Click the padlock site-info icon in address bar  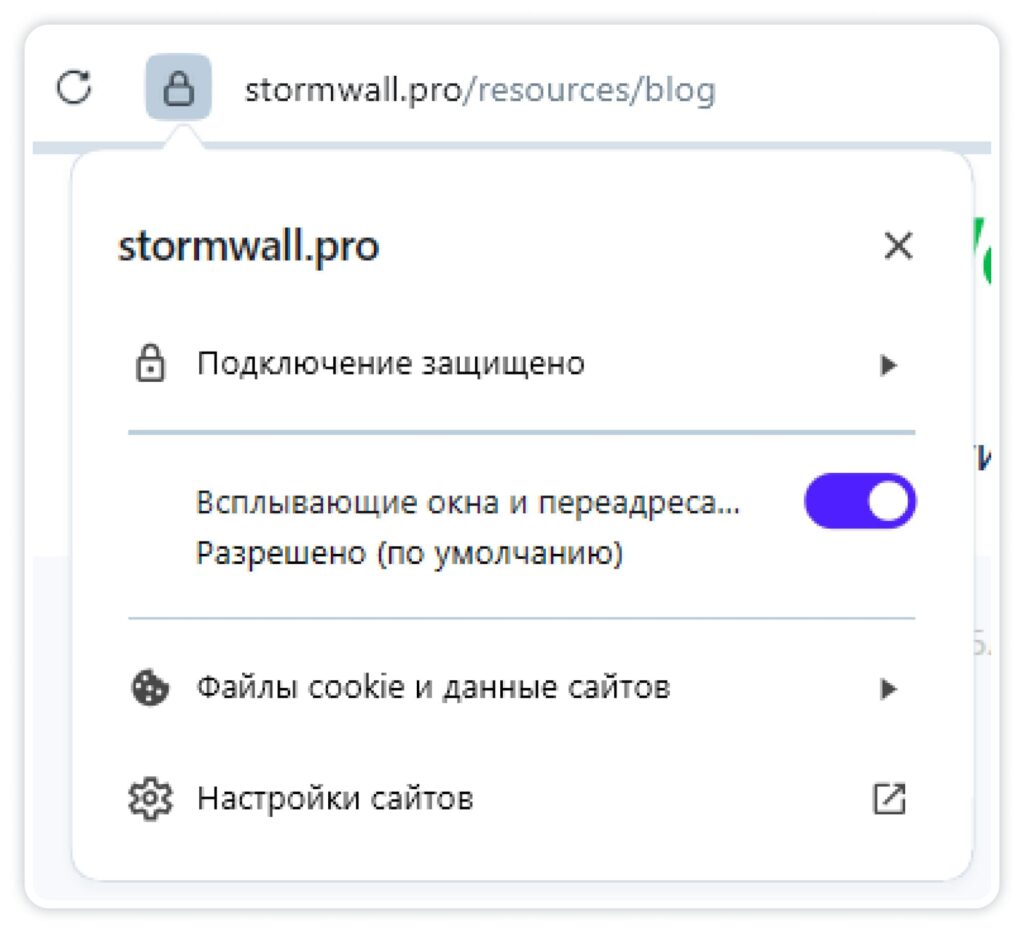pyautogui.click(x=178, y=87)
